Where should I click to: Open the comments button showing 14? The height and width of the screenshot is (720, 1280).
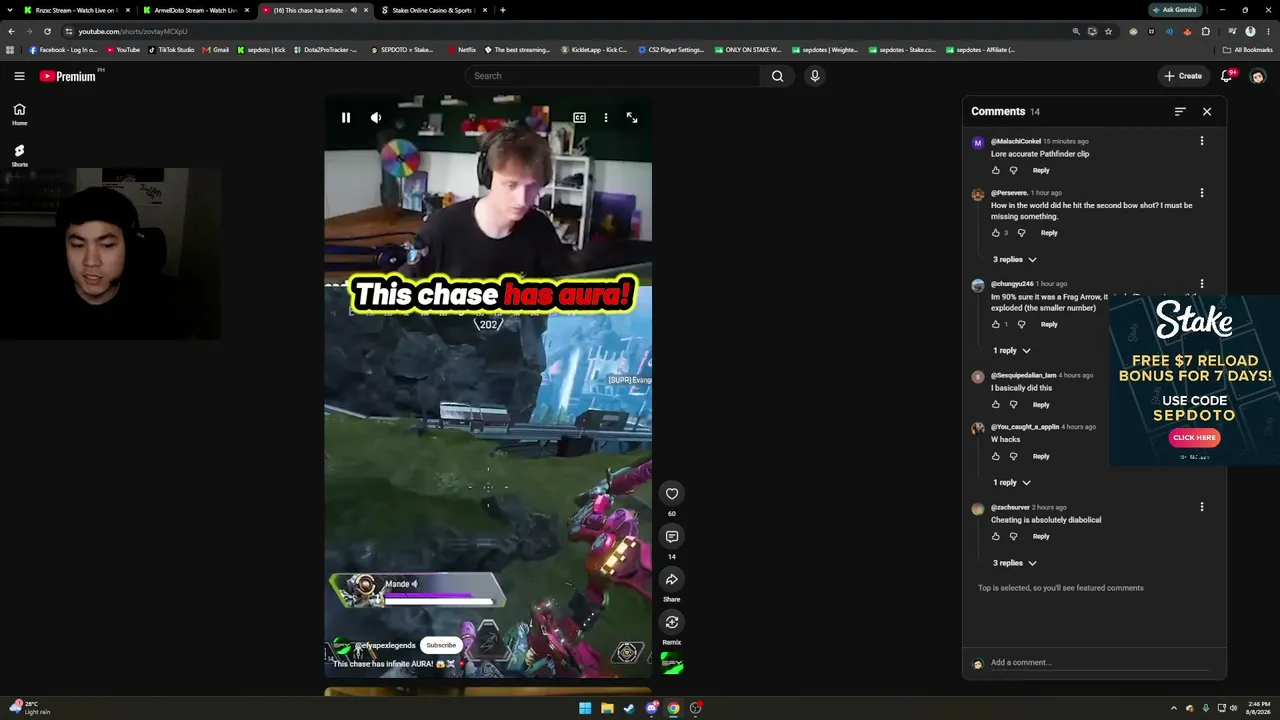[x=672, y=537]
